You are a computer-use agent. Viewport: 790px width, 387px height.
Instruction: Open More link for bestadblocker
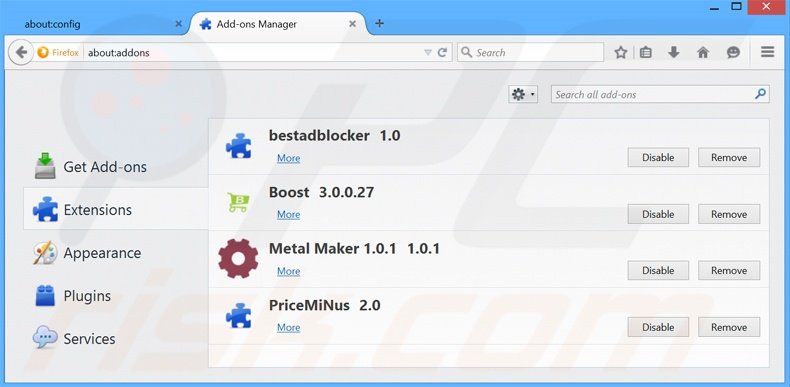pyautogui.click(x=289, y=158)
